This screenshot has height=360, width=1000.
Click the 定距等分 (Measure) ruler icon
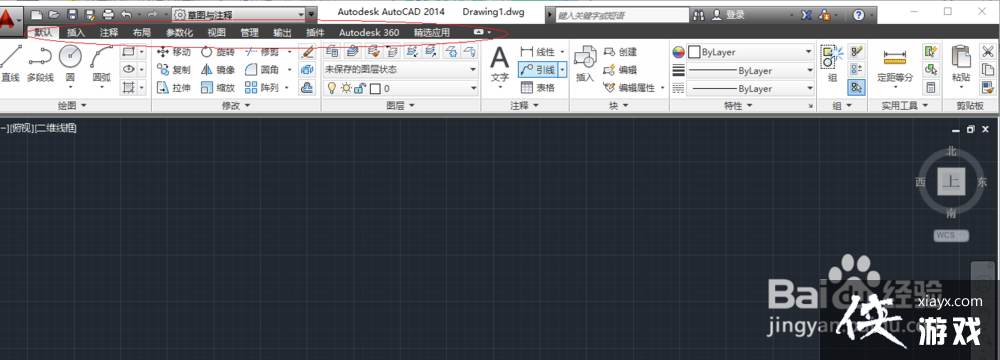tap(895, 58)
